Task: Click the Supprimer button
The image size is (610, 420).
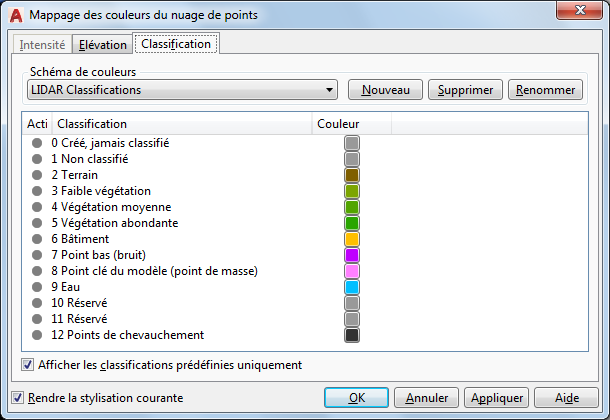Action: (x=465, y=90)
